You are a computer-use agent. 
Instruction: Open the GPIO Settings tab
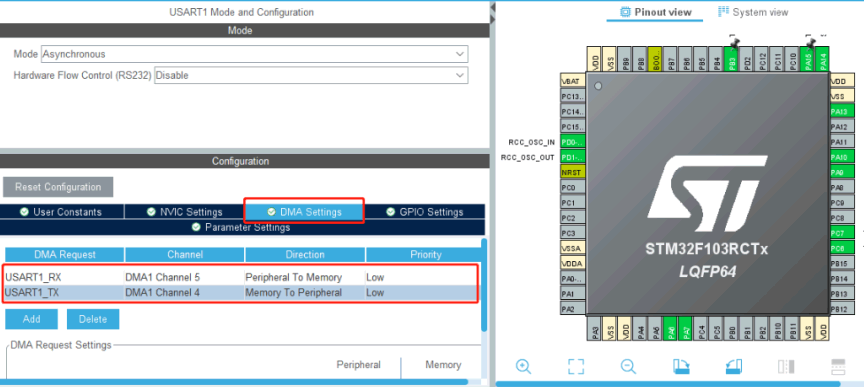tap(425, 212)
